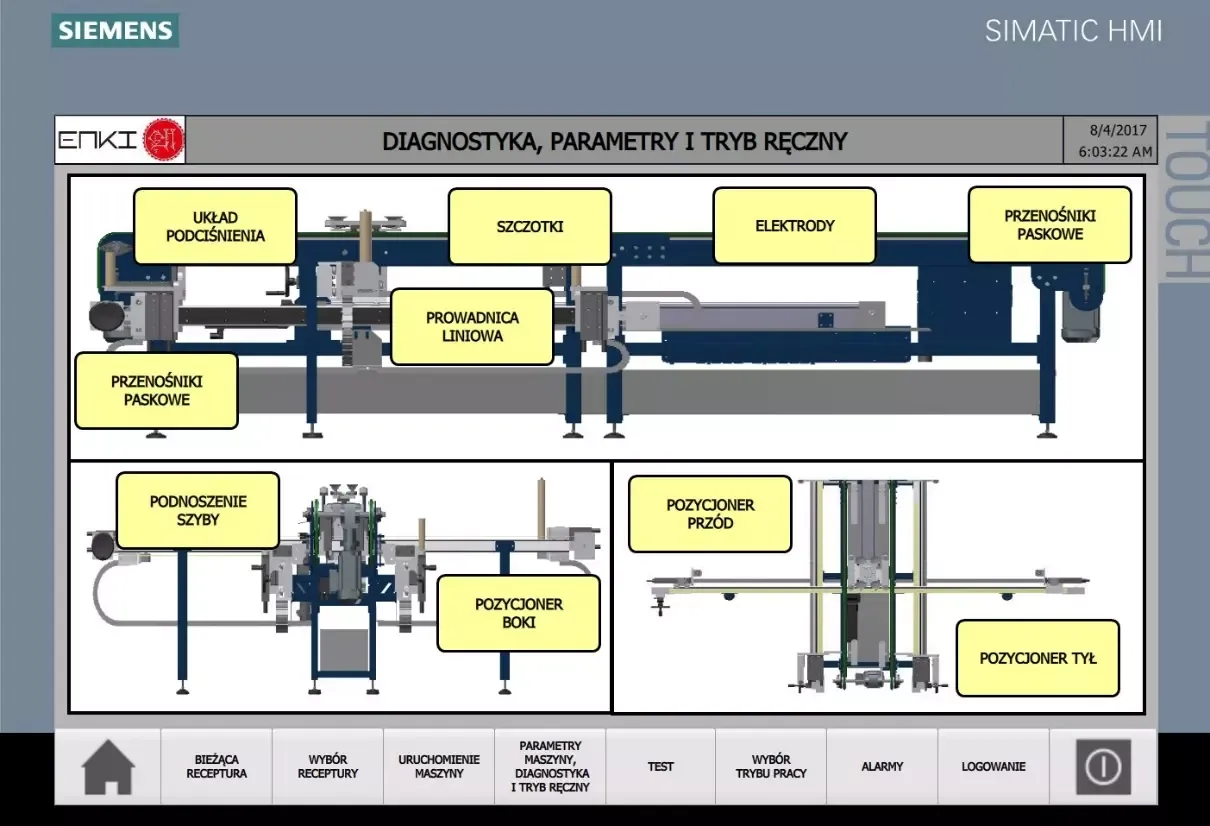
Task: Open the Test tab
Action: [660, 767]
